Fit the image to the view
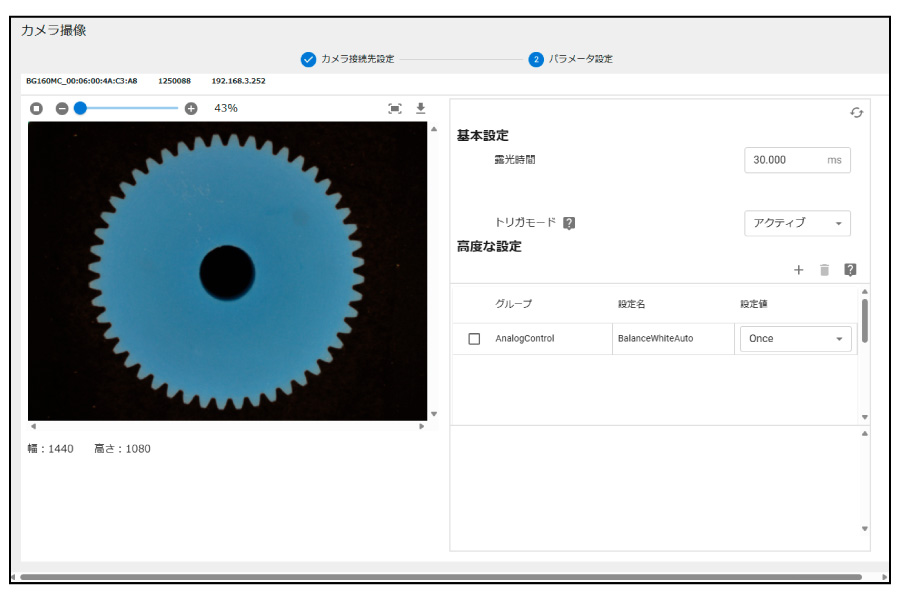 click(395, 108)
